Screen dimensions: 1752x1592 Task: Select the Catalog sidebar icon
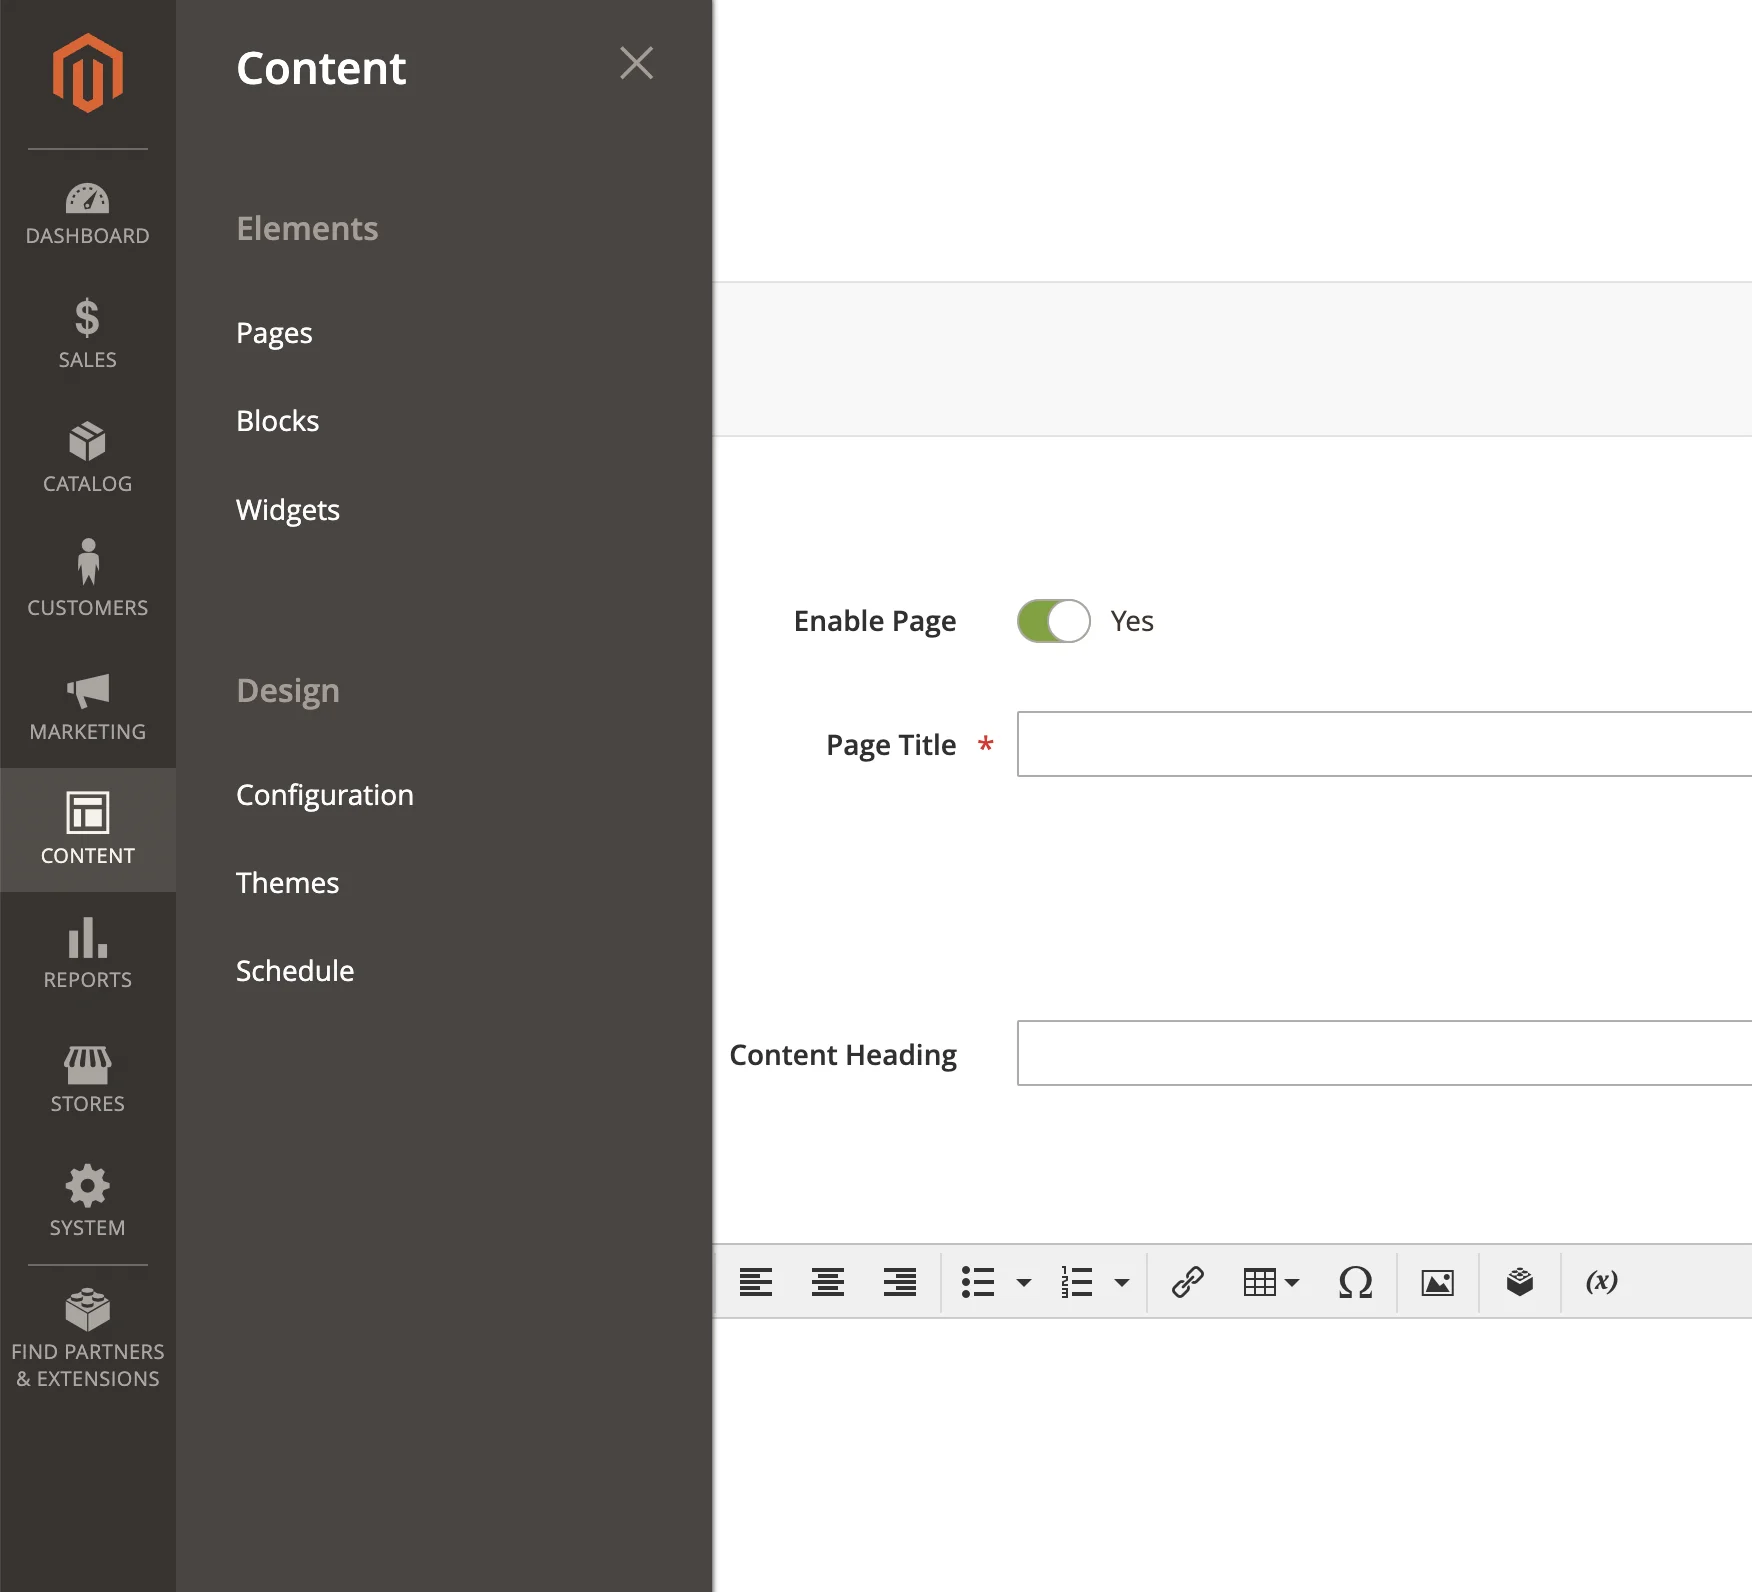(x=87, y=456)
